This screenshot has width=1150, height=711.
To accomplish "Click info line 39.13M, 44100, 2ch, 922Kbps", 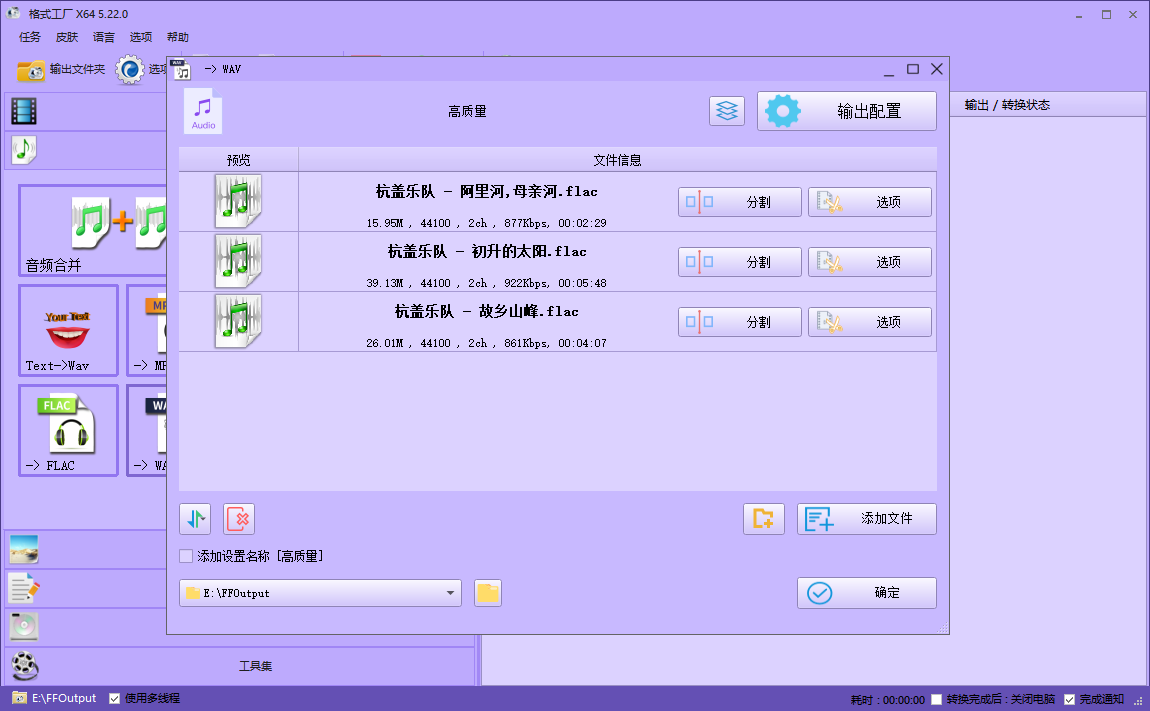I will (x=486, y=283).
